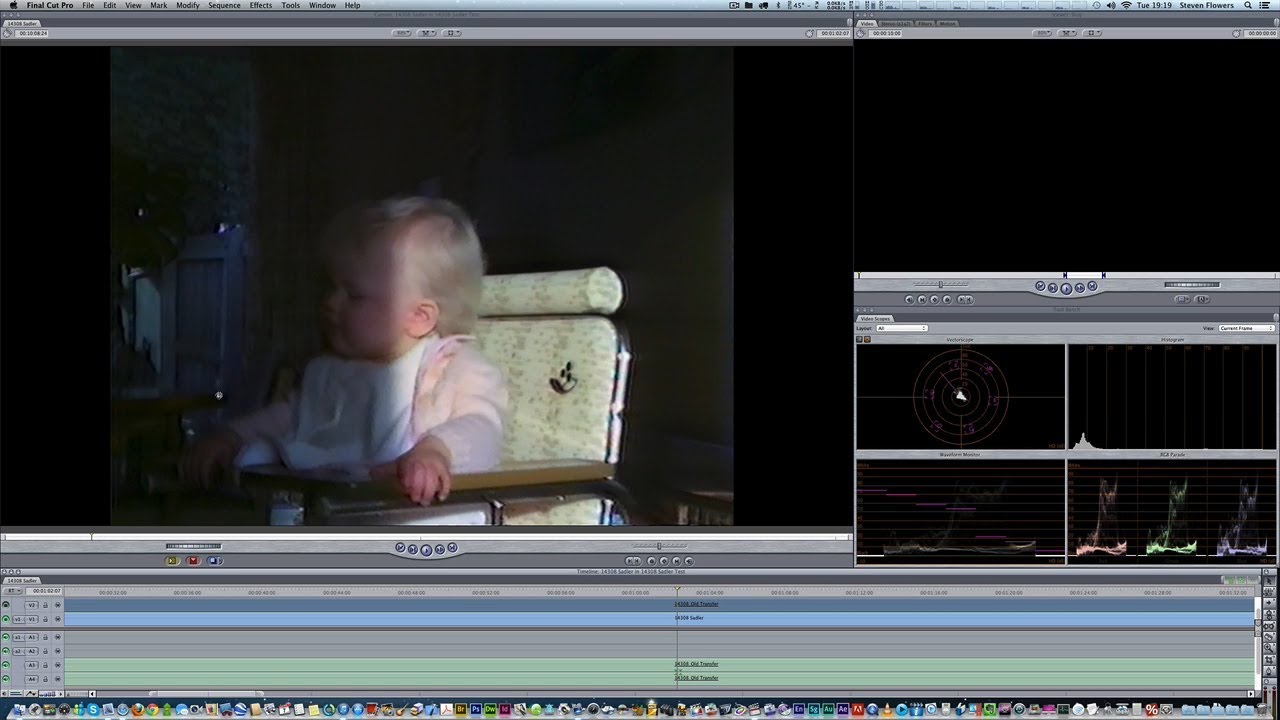Viewport: 1280px width, 720px height.
Task: Click the volume icon in menu bar
Action: (x=1110, y=5)
